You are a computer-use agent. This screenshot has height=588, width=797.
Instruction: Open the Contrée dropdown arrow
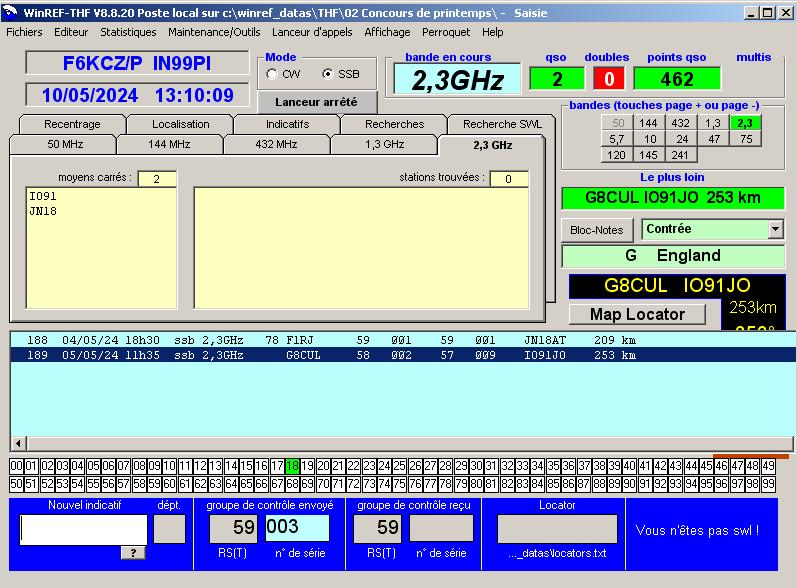[x=775, y=229]
